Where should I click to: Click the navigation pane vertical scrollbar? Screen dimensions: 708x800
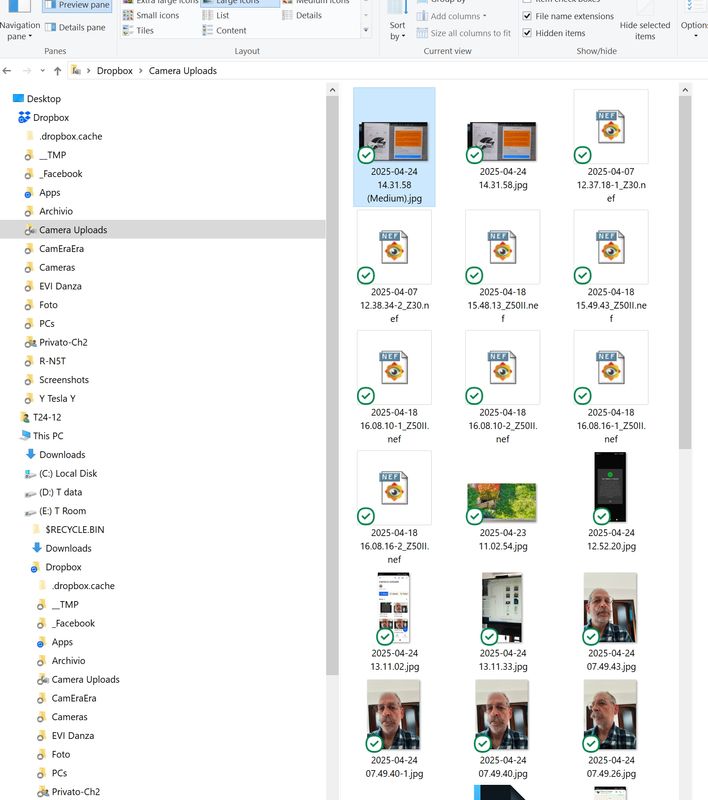click(331, 400)
